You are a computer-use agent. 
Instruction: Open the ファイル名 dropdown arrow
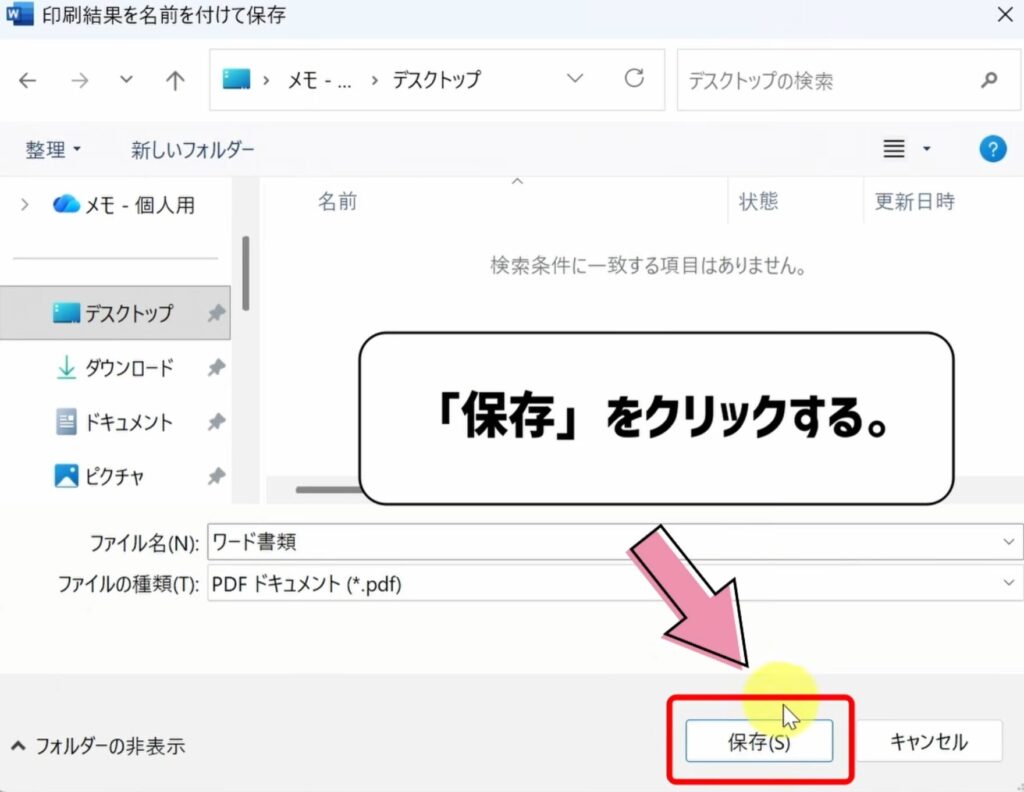pyautogui.click(x=1009, y=541)
